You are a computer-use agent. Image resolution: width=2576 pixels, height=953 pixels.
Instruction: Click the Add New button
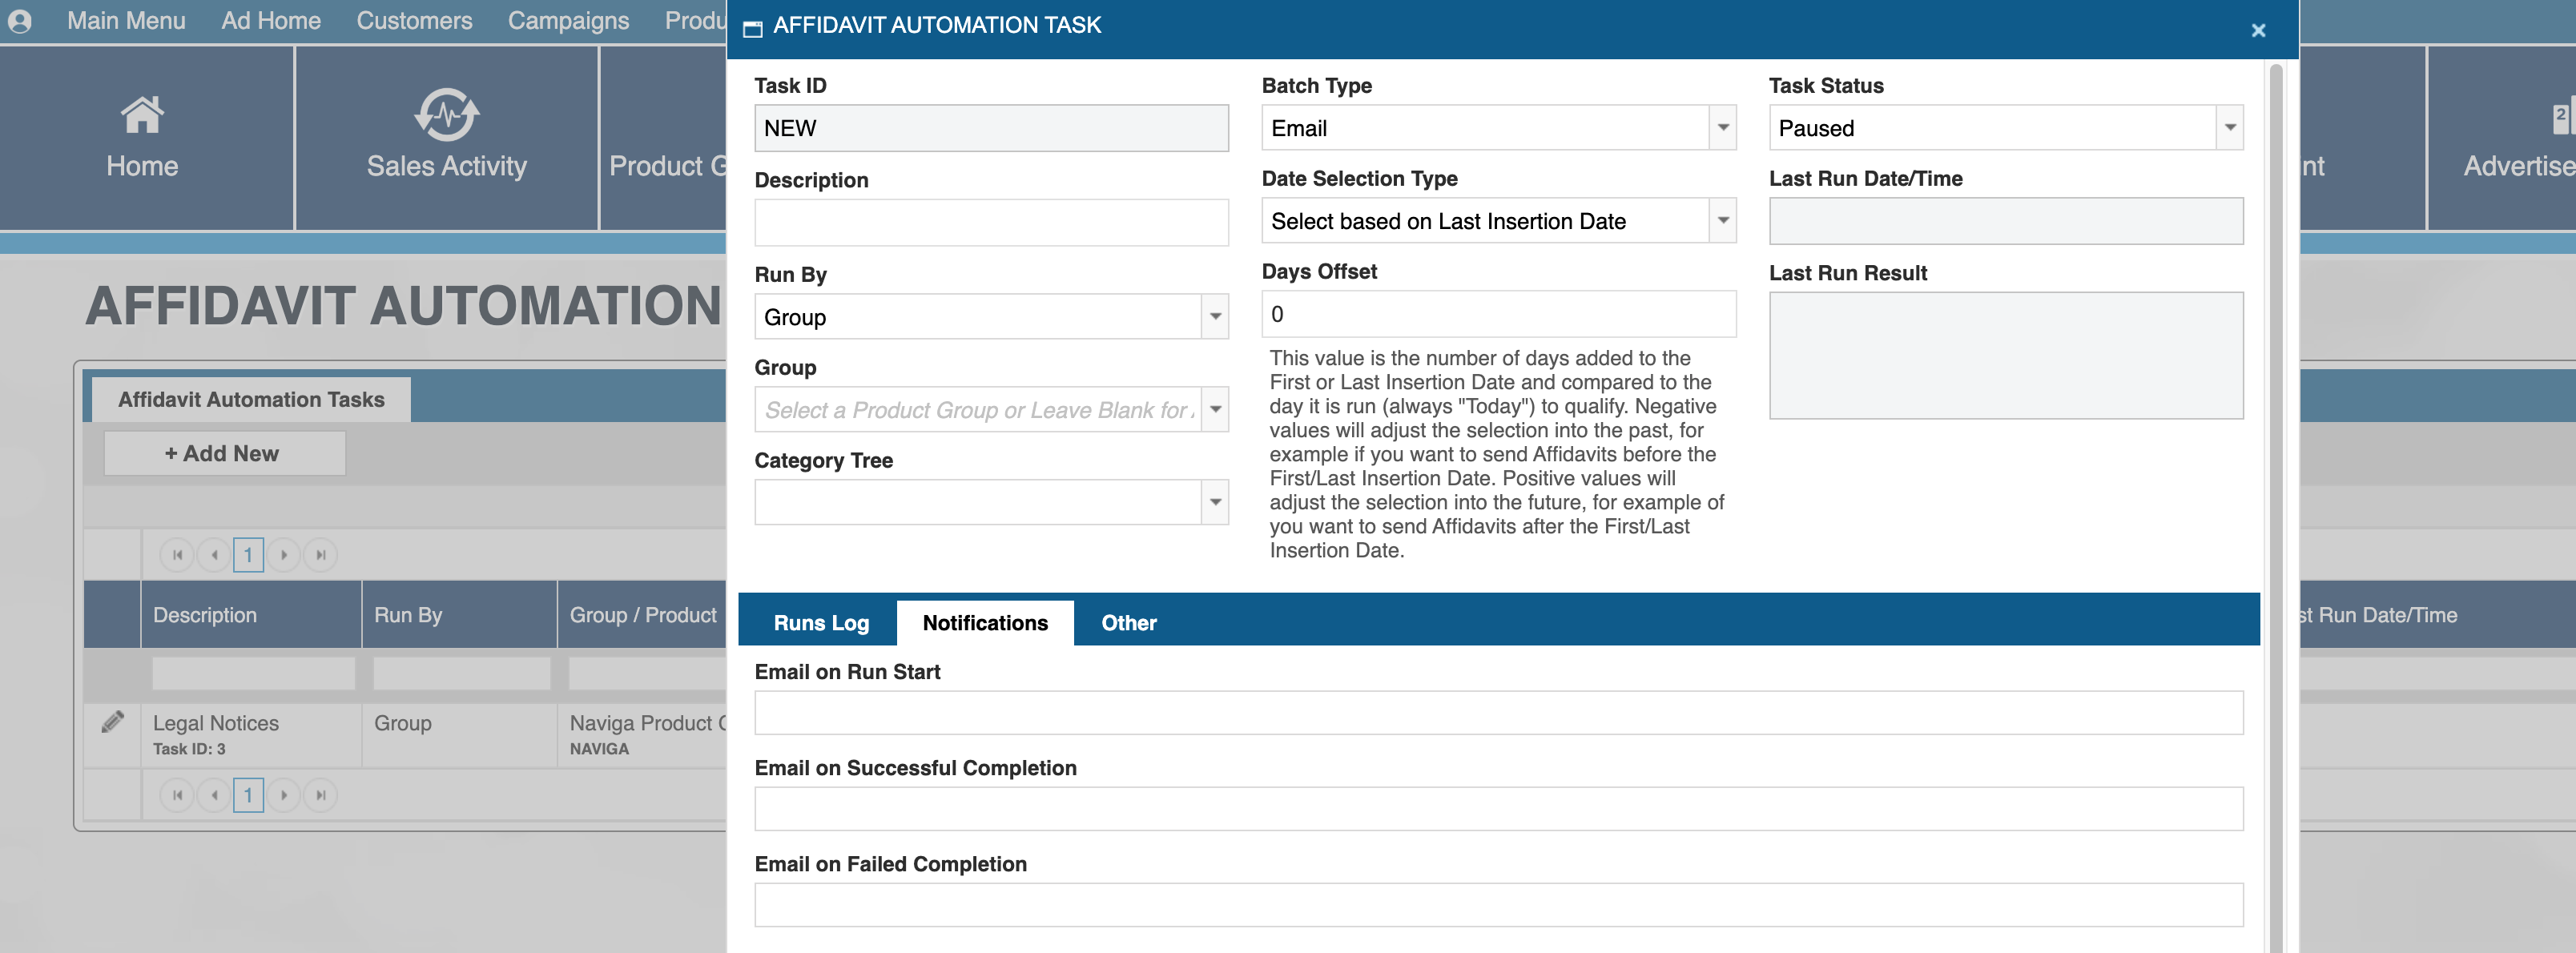(x=224, y=454)
